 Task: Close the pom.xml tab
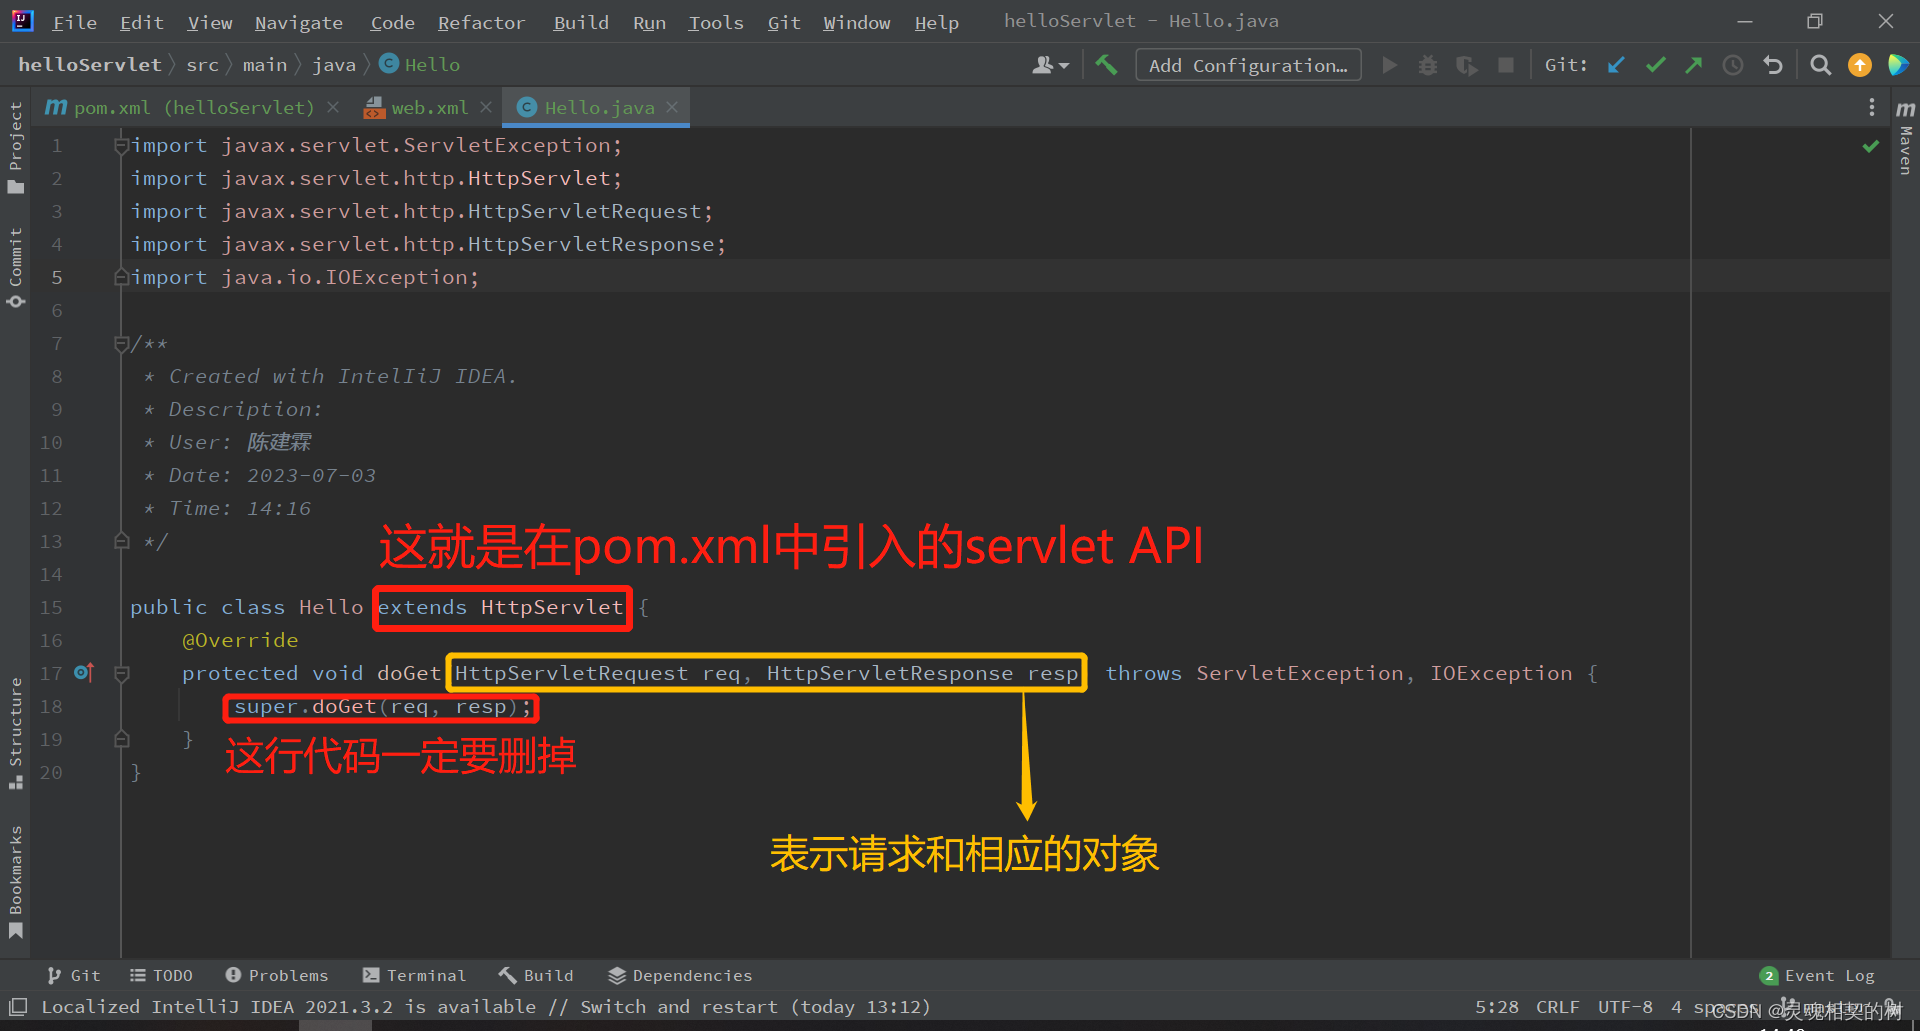coord(333,107)
